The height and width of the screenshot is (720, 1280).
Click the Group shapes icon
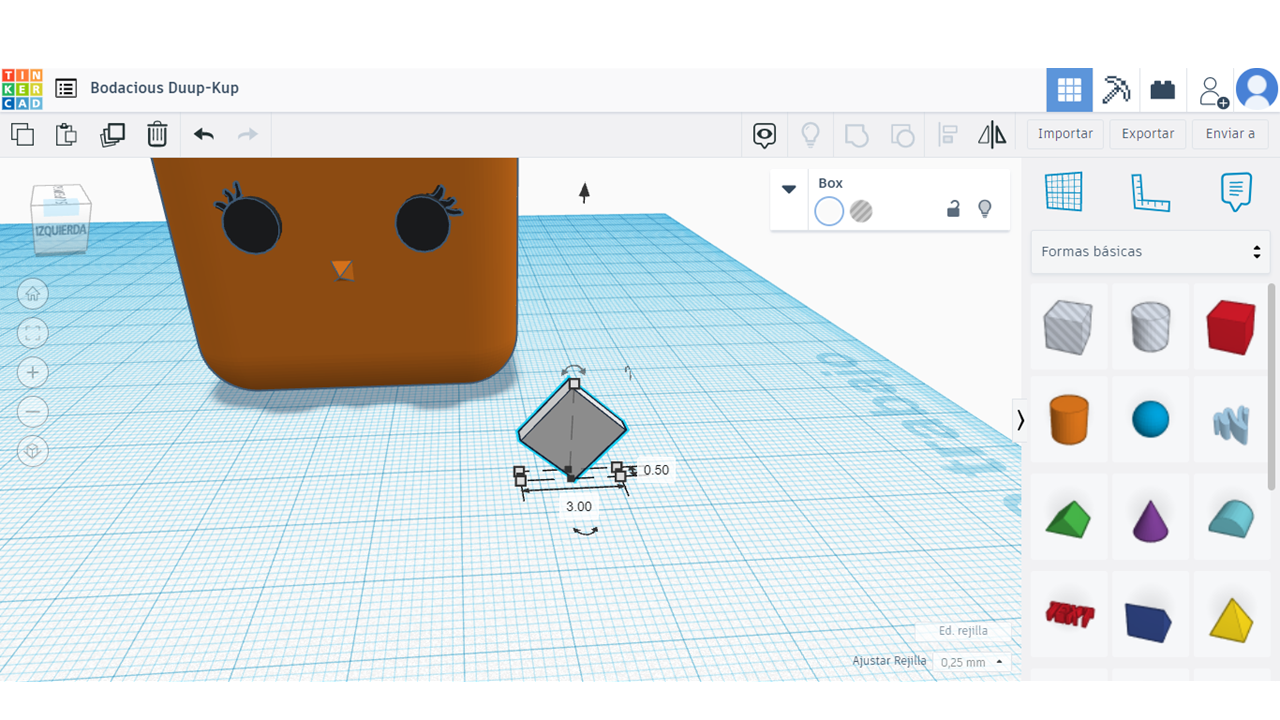tap(856, 135)
